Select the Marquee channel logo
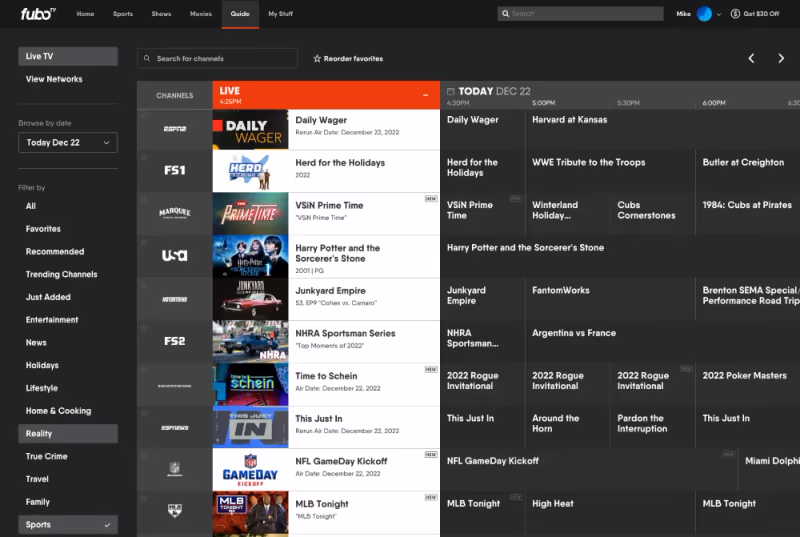800x537 pixels. coord(174,213)
